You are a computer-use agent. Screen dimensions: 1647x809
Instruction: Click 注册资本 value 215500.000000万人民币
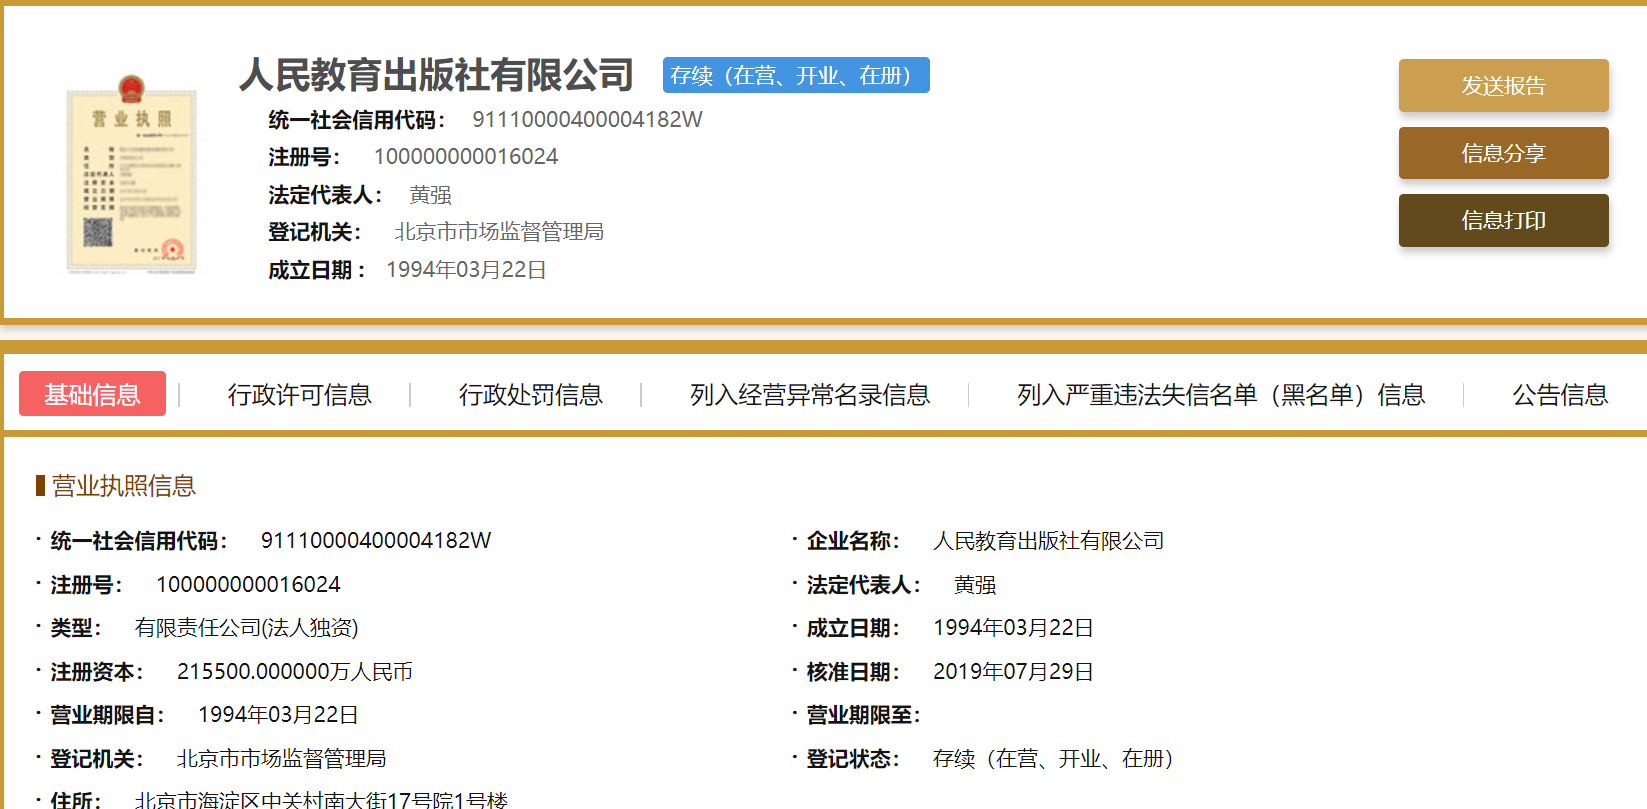(x=295, y=672)
